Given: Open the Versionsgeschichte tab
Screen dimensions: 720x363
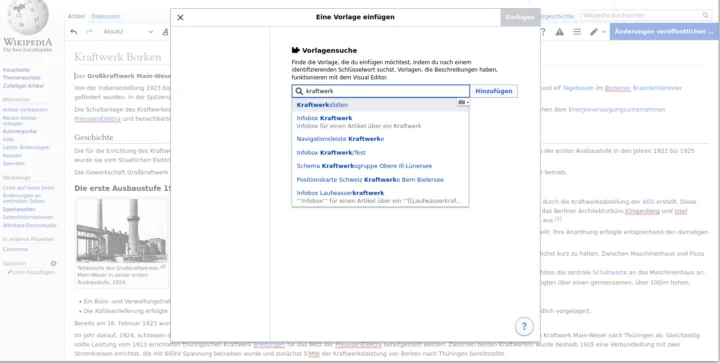Looking at the screenshot, I should [557, 16].
